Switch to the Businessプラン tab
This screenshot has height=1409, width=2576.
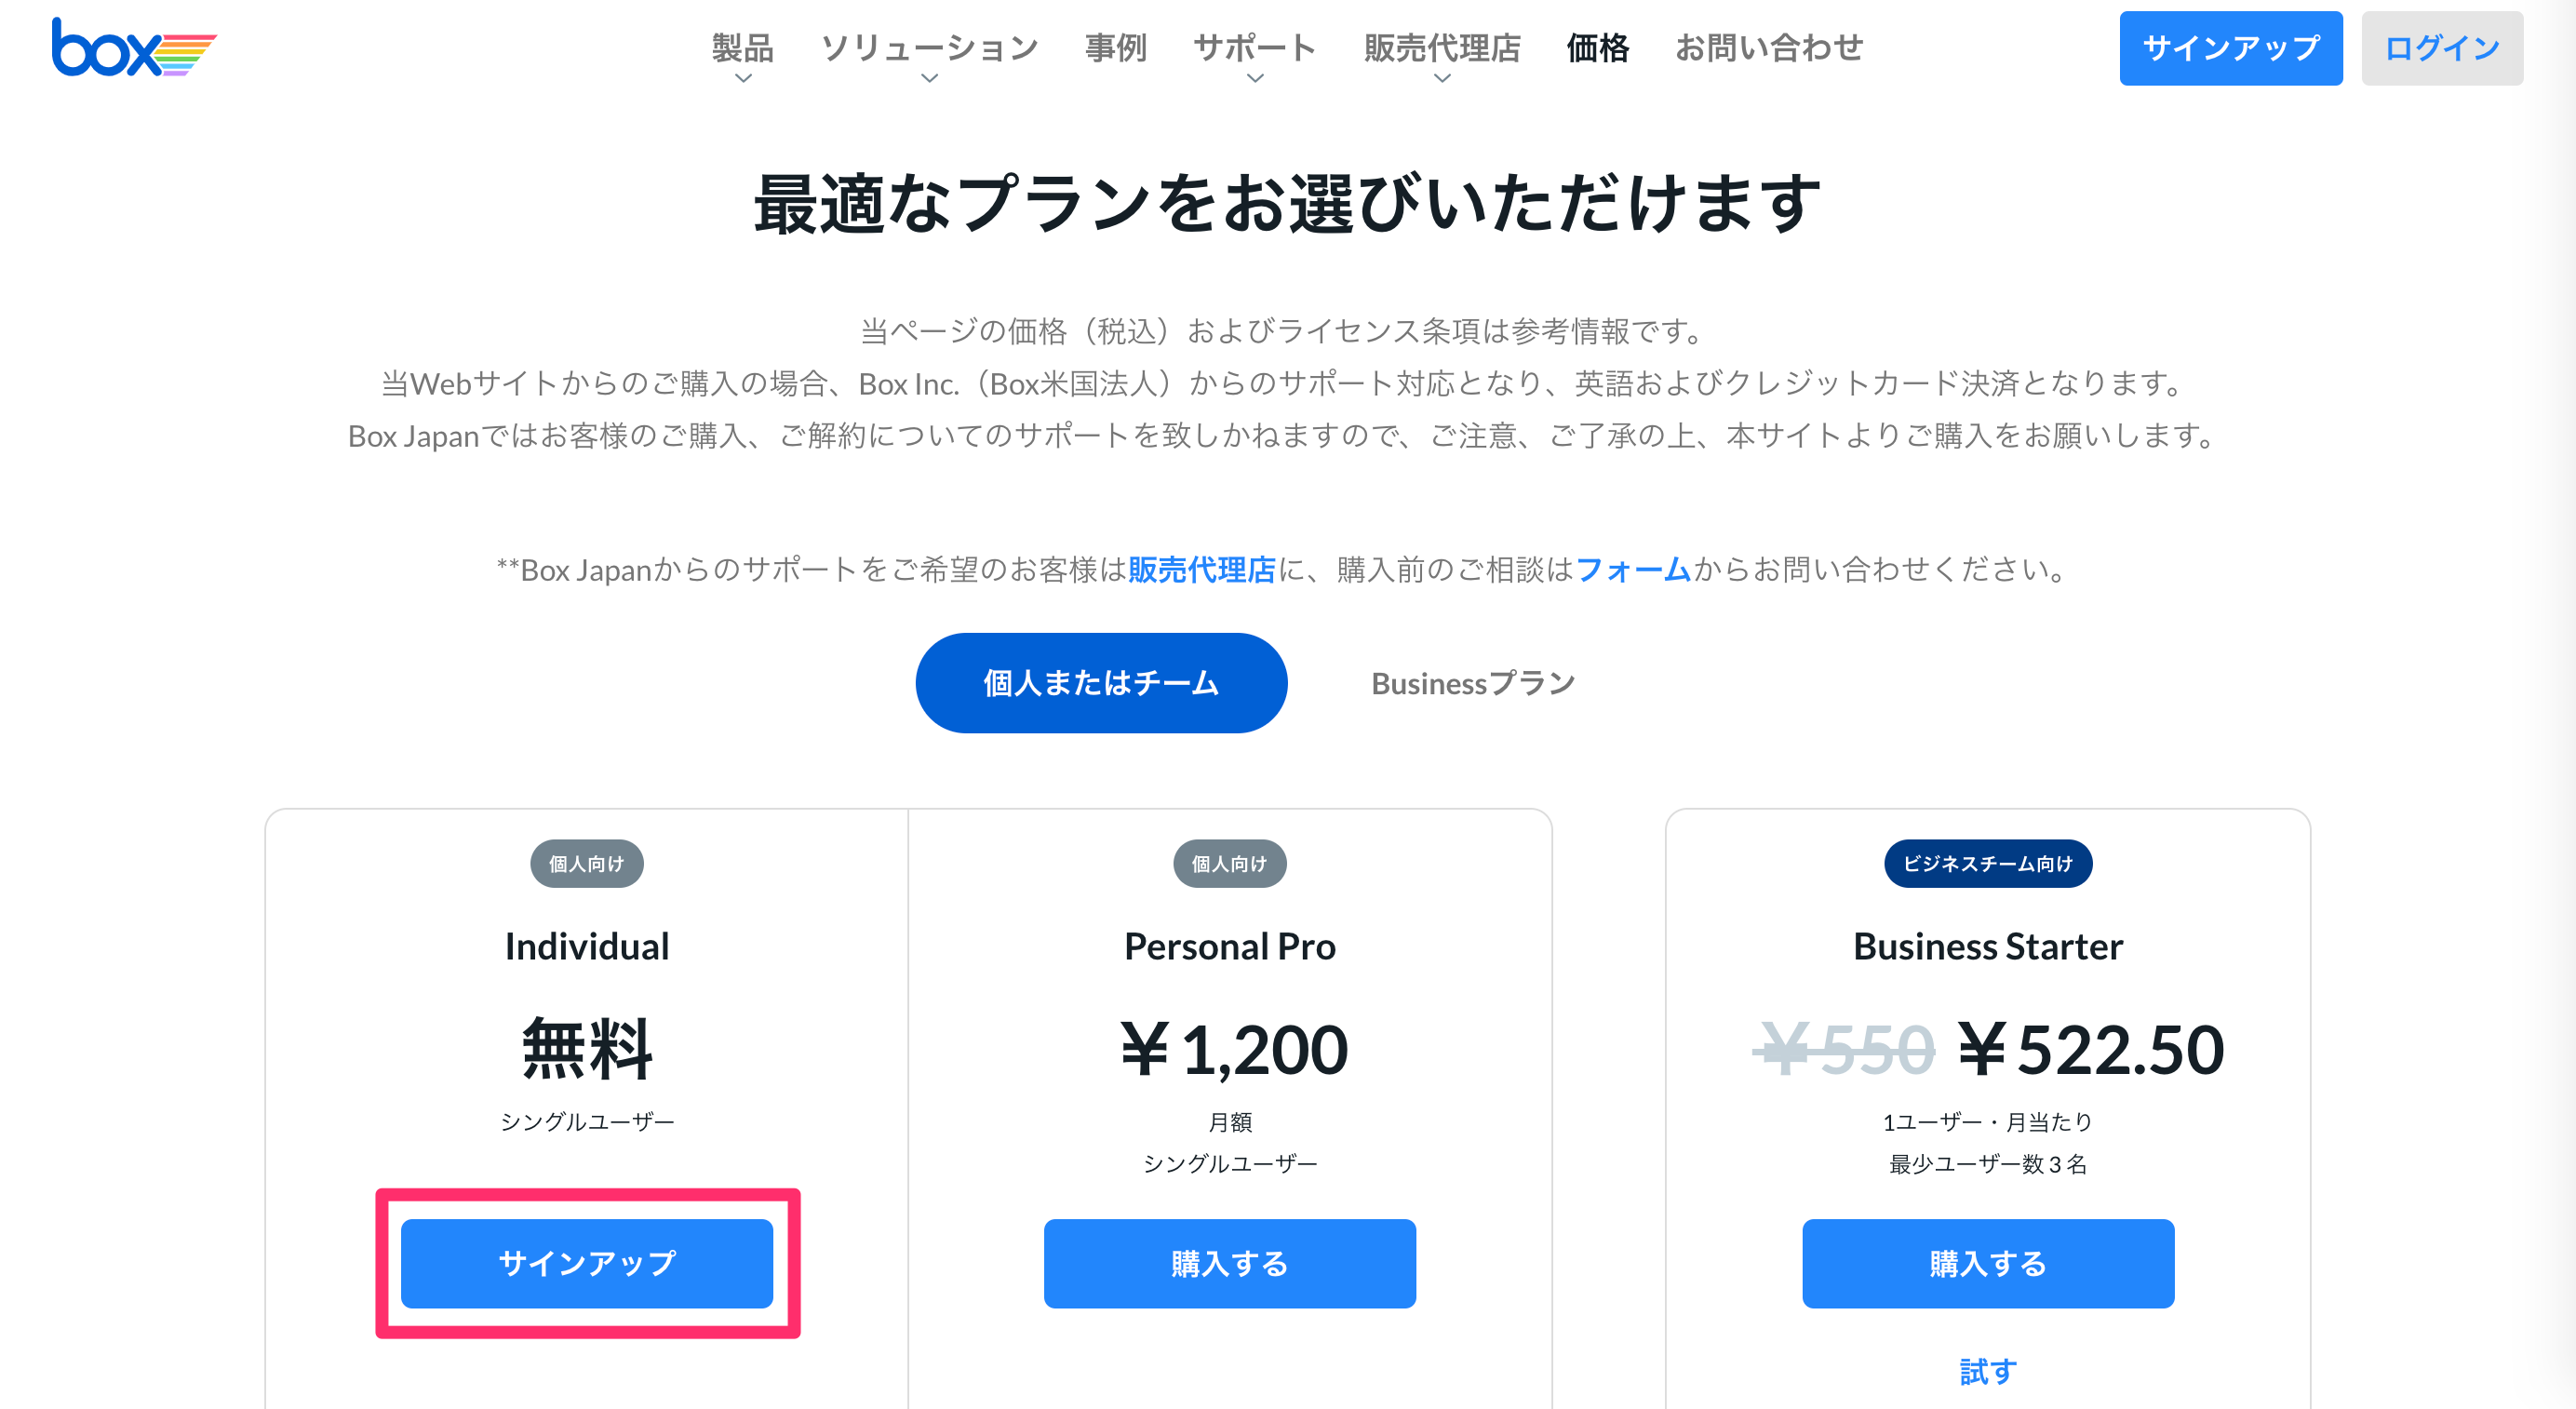(1473, 683)
